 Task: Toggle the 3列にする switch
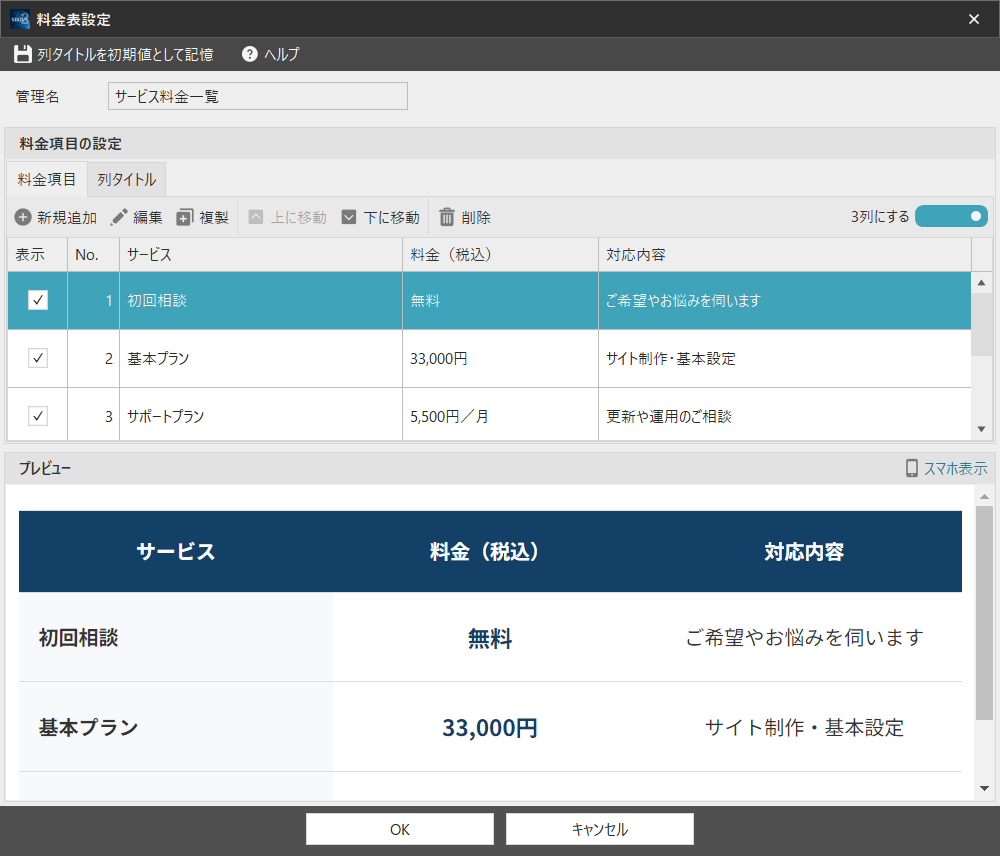tap(951, 216)
